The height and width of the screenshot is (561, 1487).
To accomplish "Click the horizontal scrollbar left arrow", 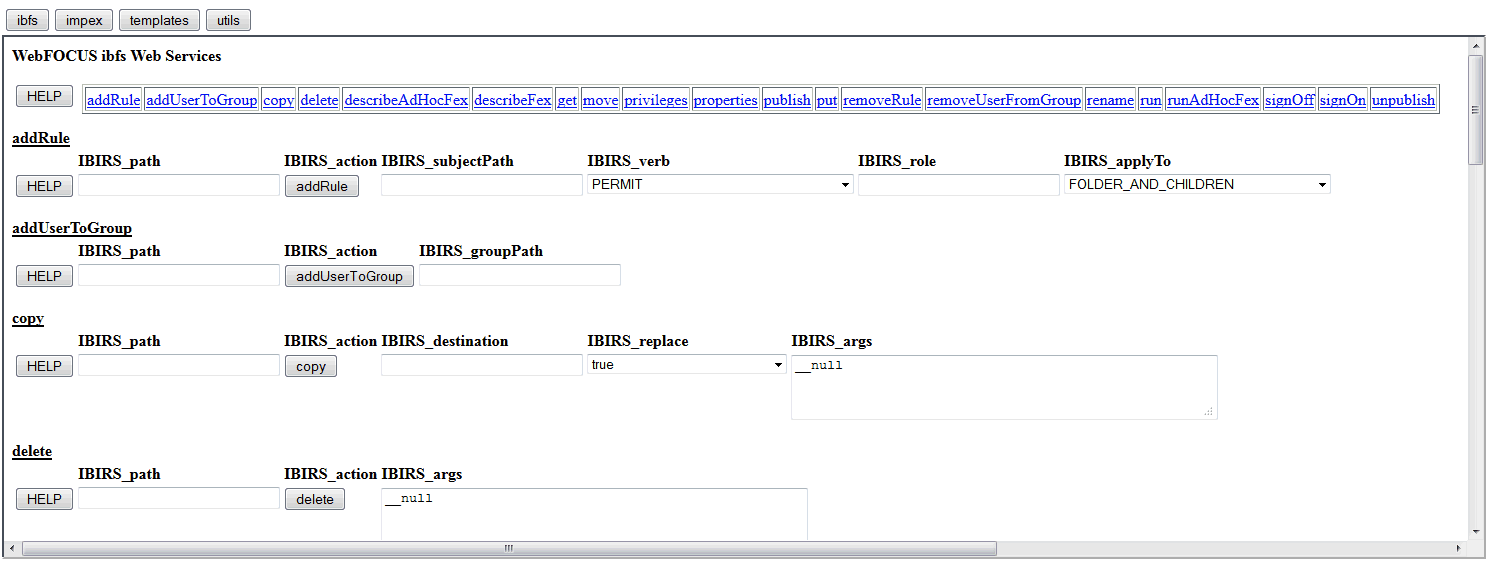I will 12,548.
